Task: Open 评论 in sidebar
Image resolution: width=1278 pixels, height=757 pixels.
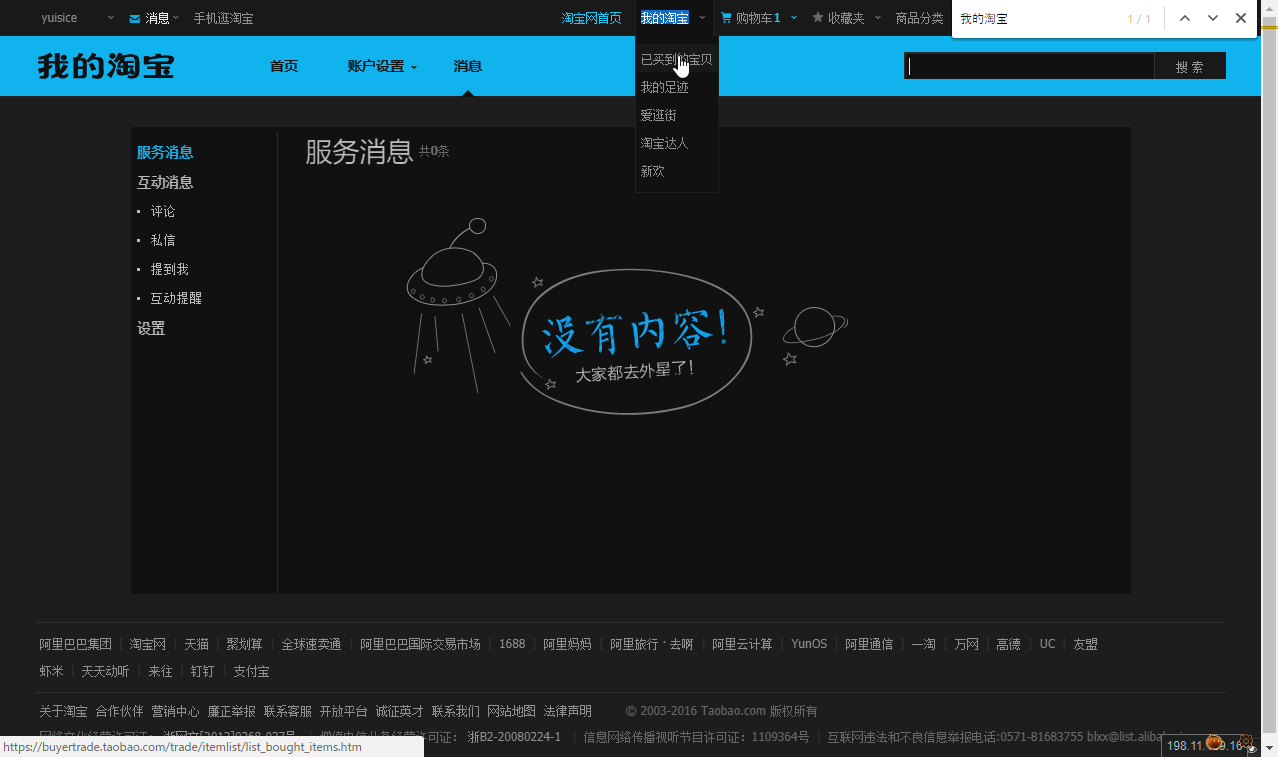Action: click(163, 211)
